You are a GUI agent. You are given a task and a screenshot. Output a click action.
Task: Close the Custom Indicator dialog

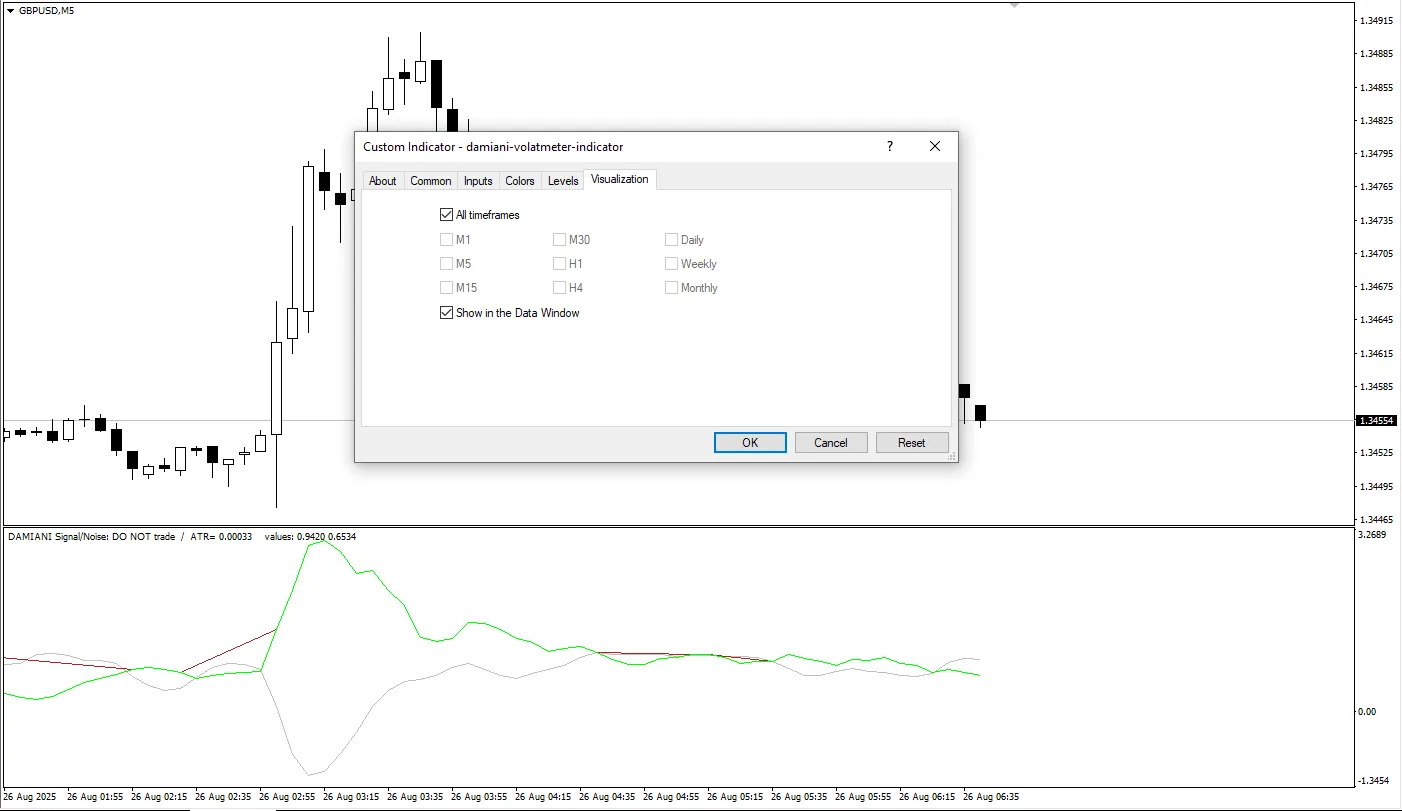coord(935,146)
